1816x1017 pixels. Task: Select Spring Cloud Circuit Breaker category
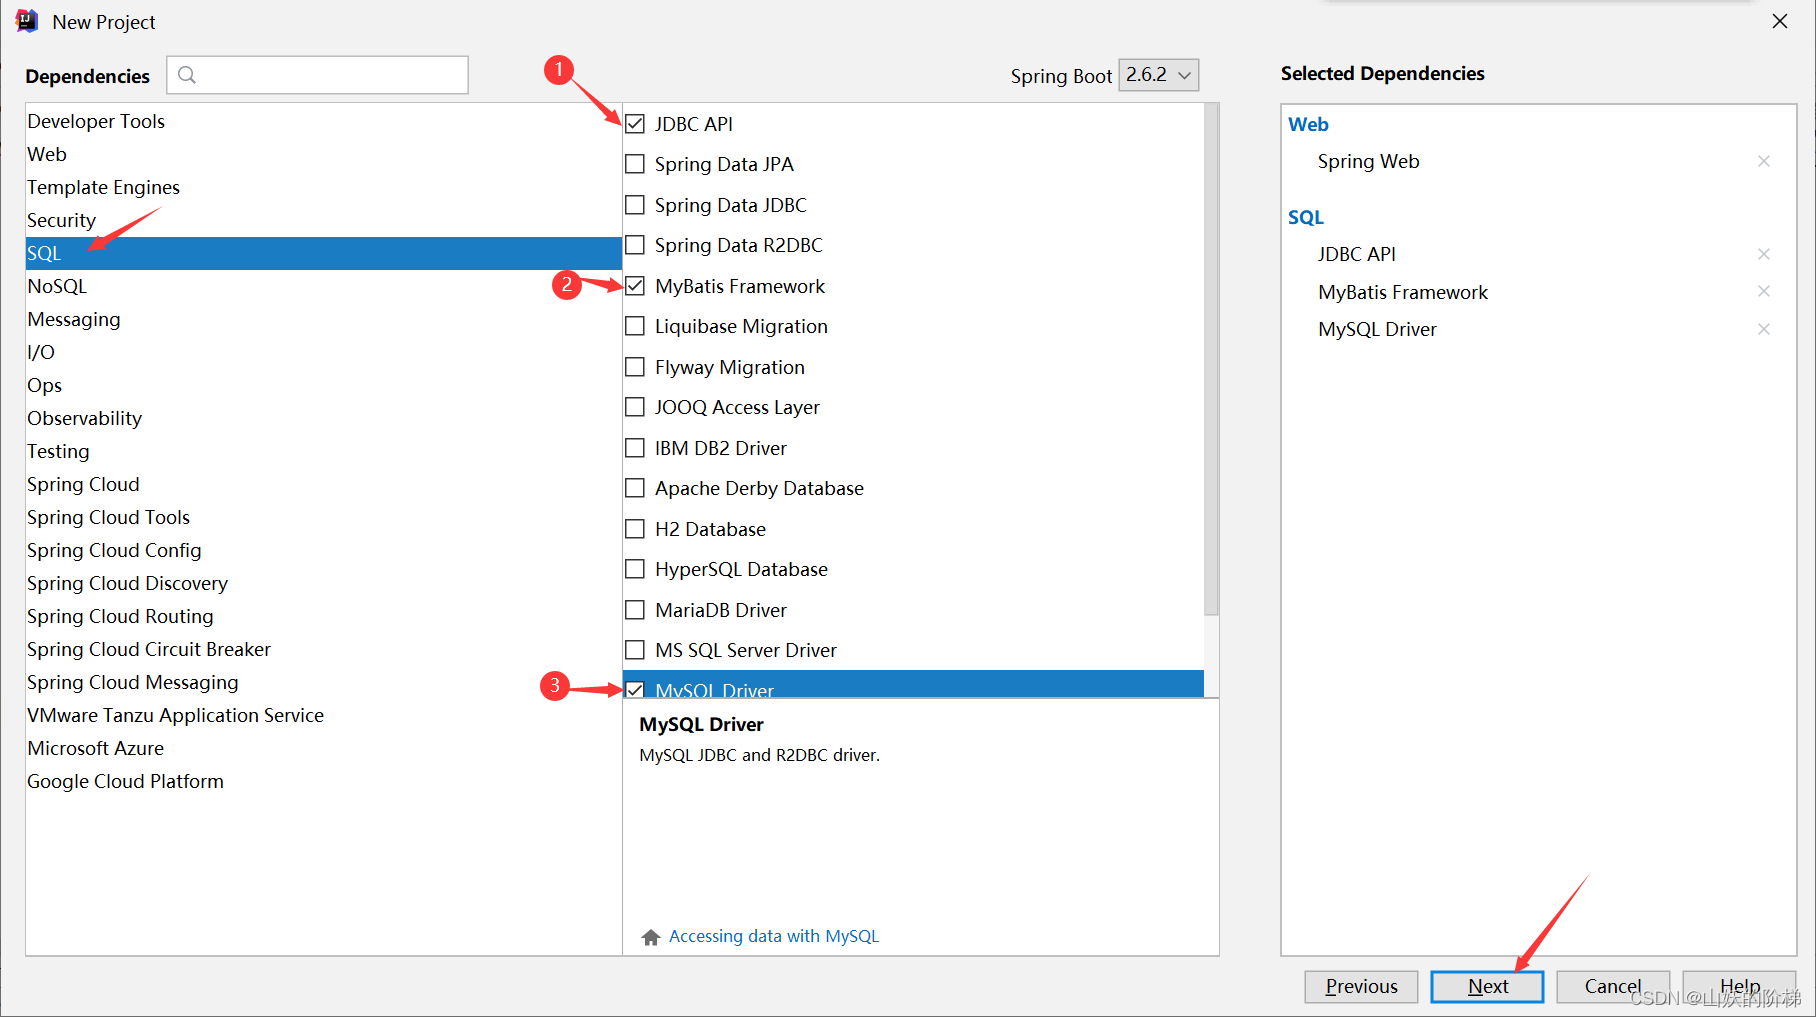coord(323,649)
